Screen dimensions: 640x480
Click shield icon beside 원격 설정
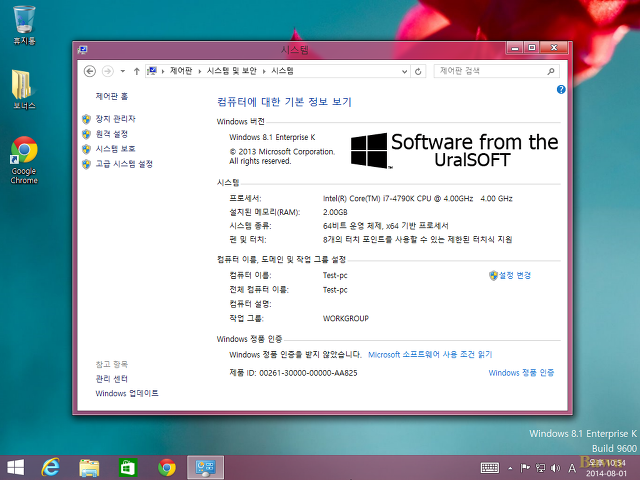tap(86, 134)
